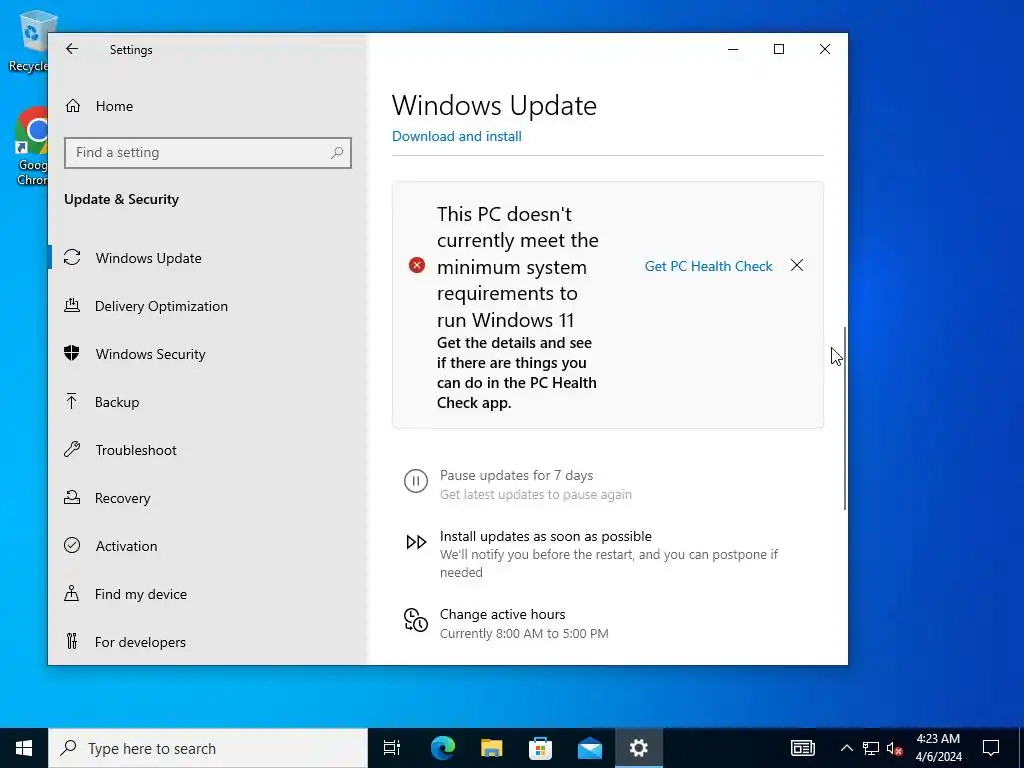This screenshot has width=1024, height=768.
Task: Open the Action Center notifications icon
Action: (x=991, y=748)
